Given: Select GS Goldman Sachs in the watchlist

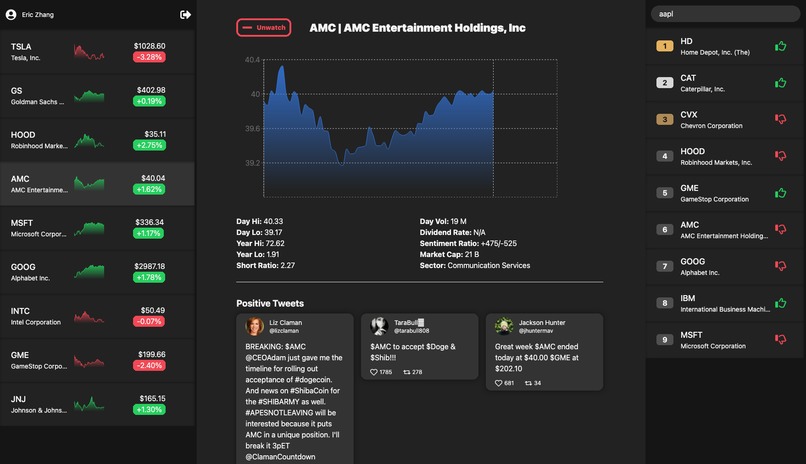Looking at the screenshot, I should click(x=97, y=96).
